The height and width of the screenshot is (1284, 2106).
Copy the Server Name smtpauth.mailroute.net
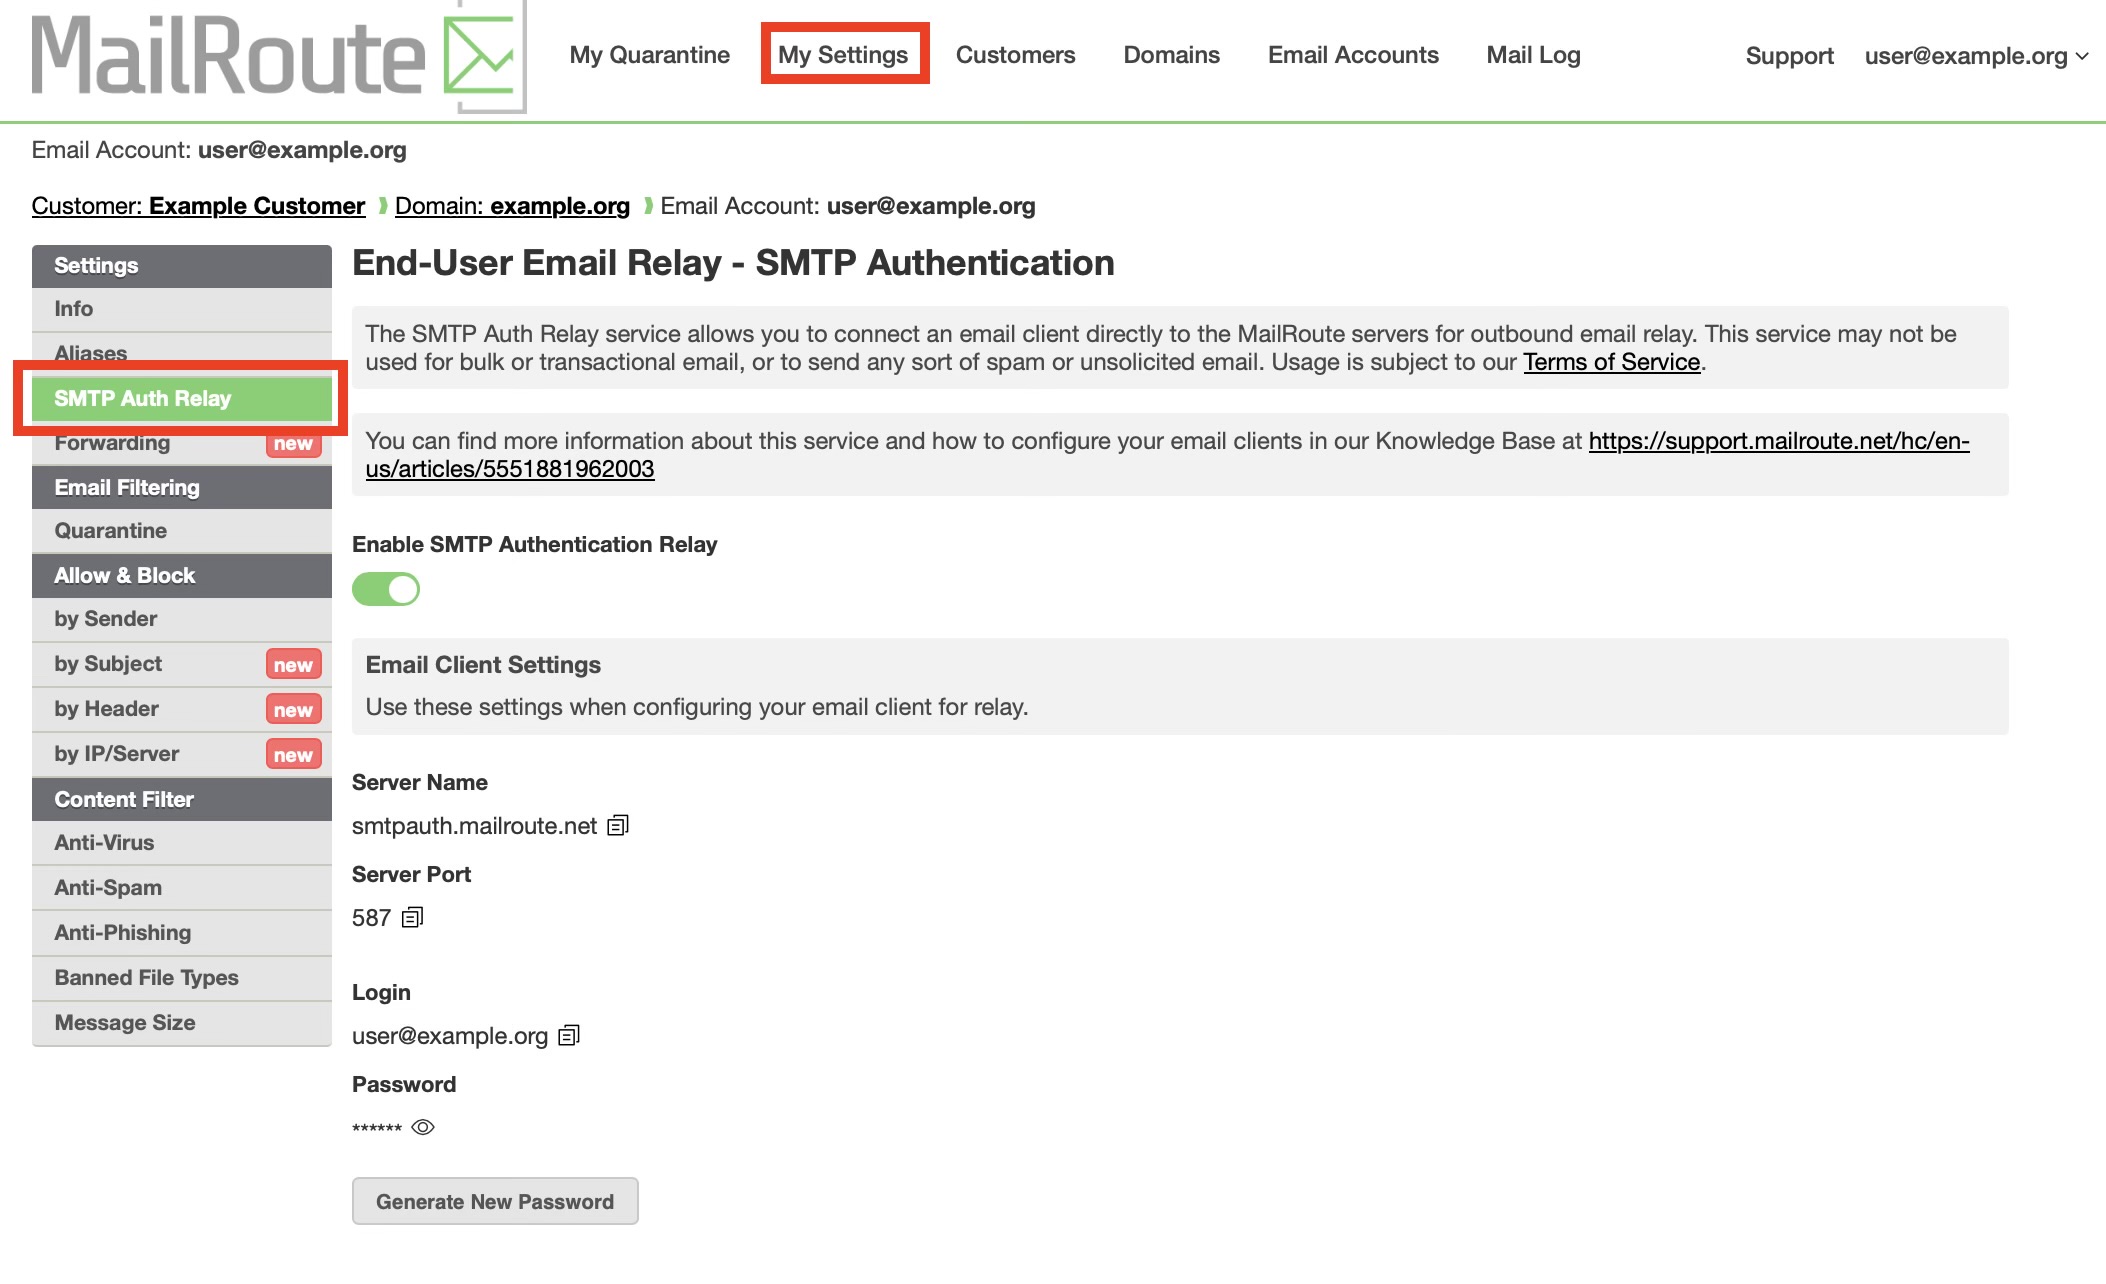coord(619,825)
